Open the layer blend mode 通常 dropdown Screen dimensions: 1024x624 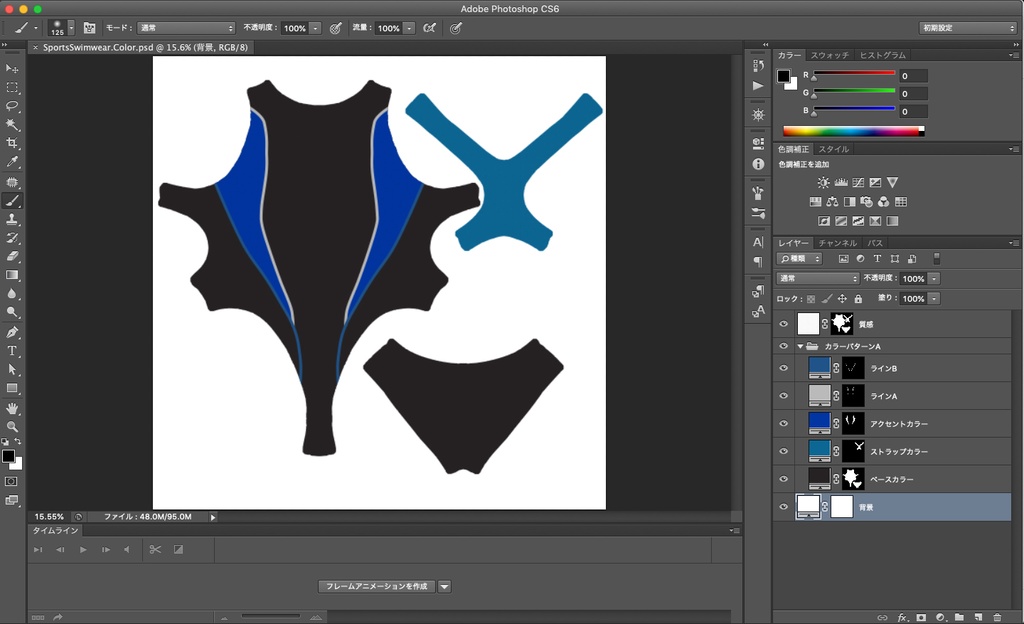tap(818, 278)
